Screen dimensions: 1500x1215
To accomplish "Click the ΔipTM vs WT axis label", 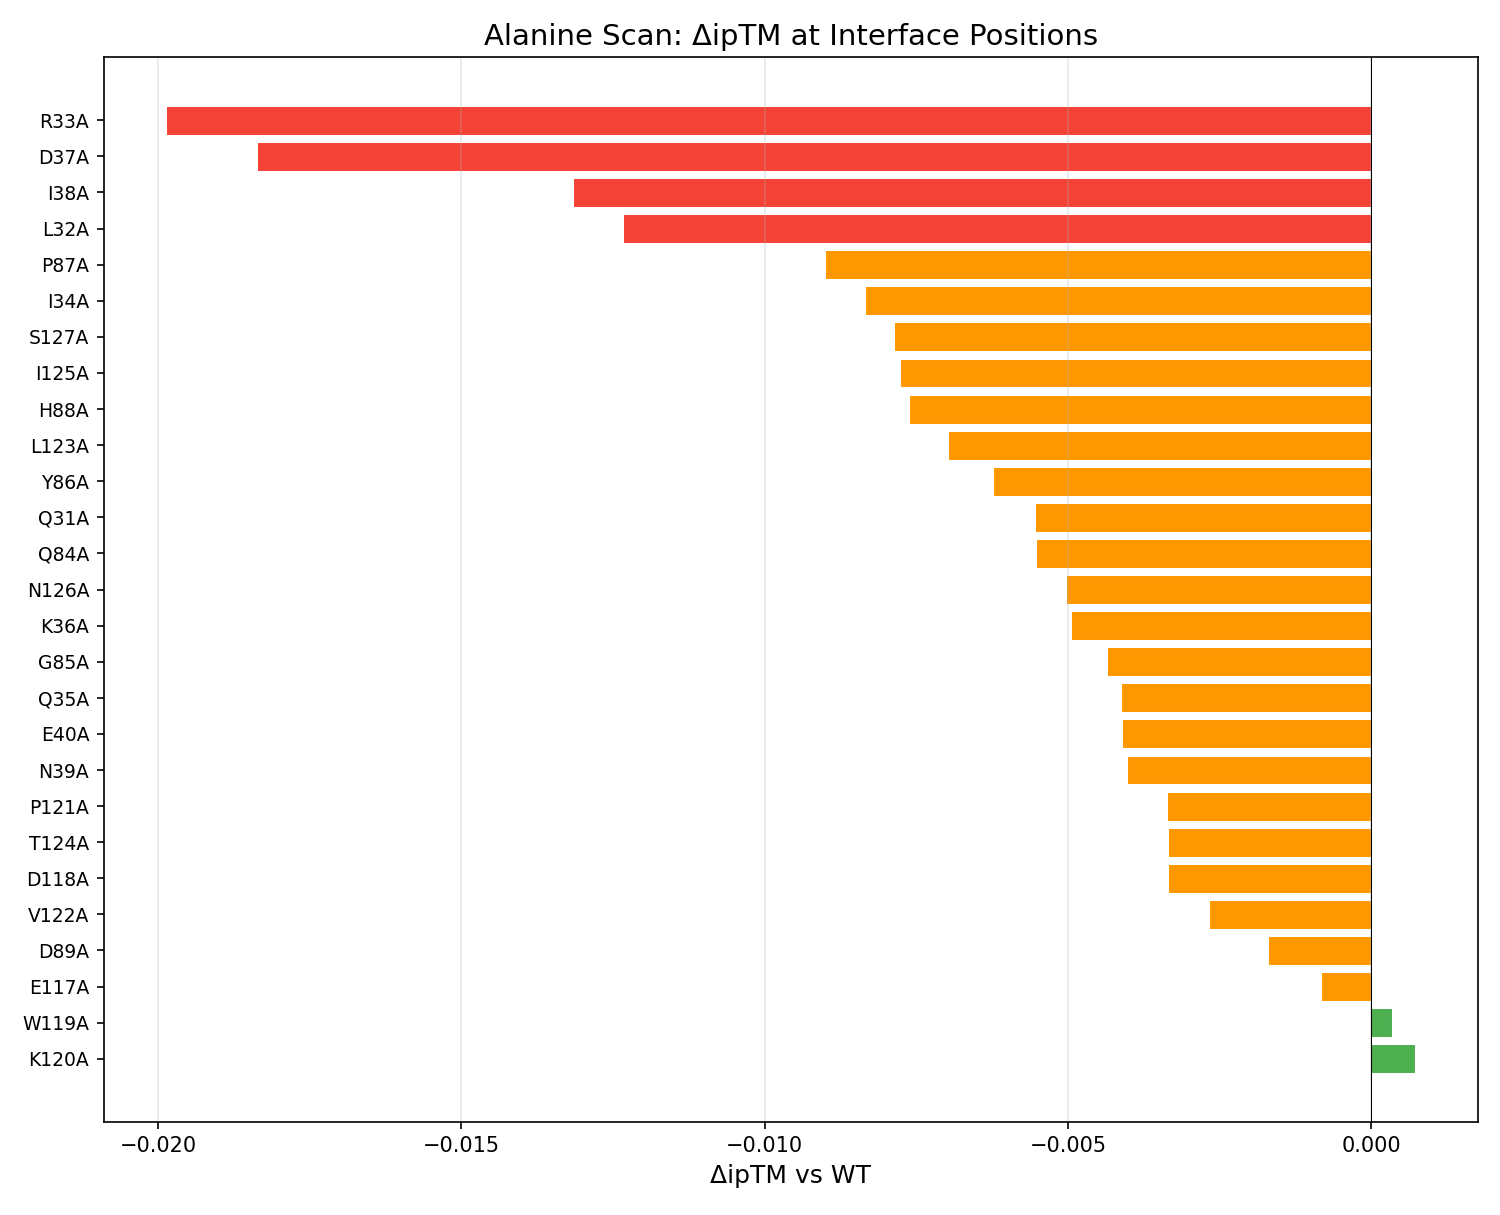I will point(790,1175).
